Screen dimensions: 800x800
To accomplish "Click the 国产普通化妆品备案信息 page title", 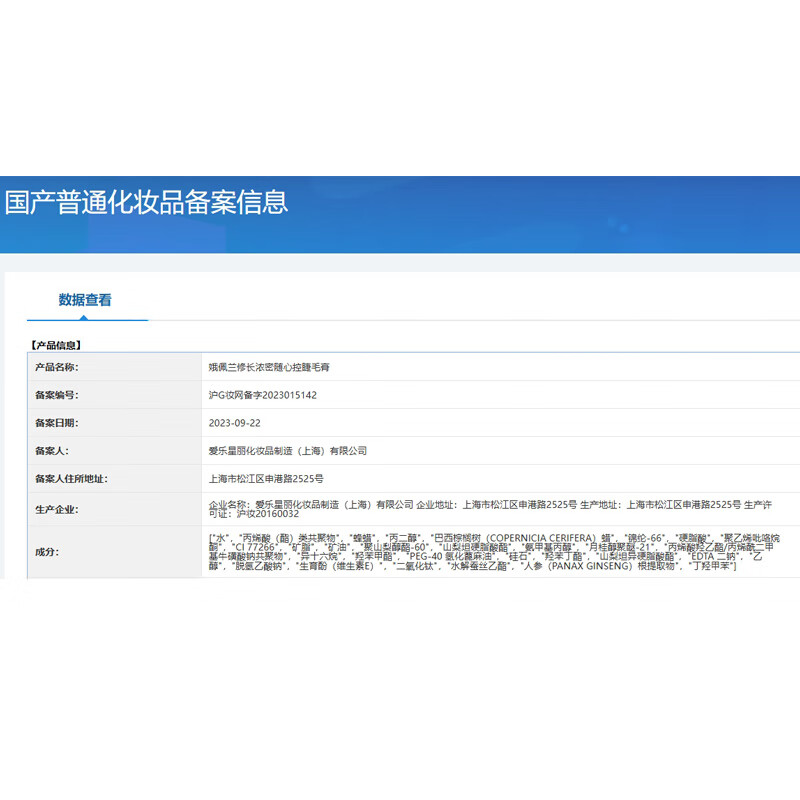I will (x=146, y=202).
